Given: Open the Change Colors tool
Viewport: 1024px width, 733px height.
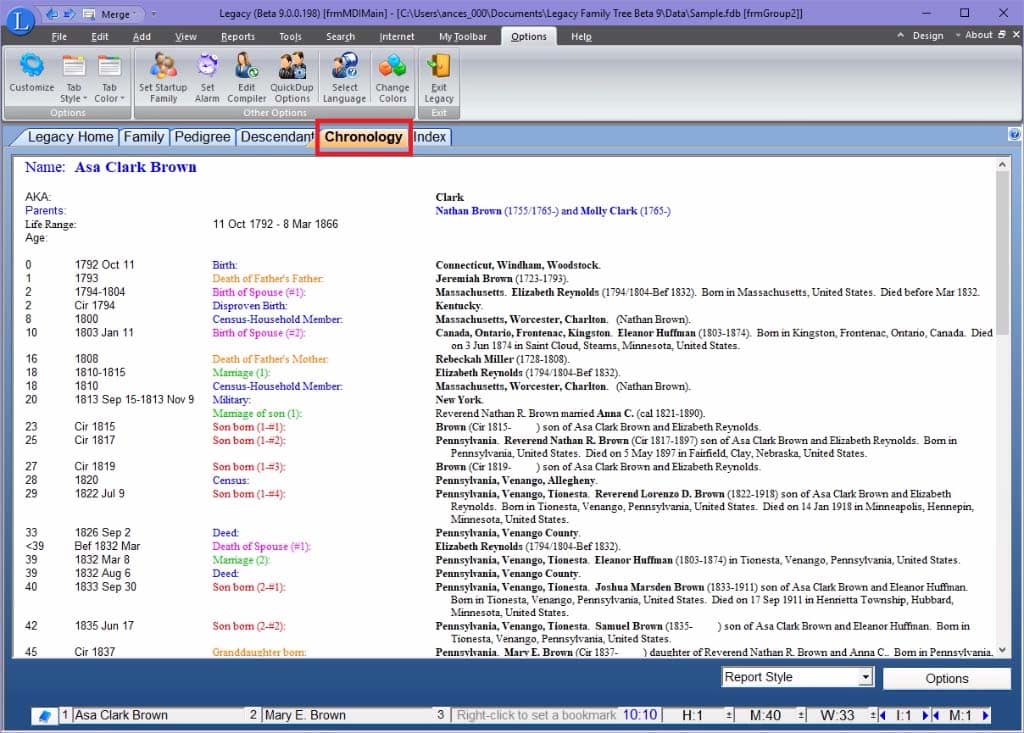Looking at the screenshot, I should point(392,75).
